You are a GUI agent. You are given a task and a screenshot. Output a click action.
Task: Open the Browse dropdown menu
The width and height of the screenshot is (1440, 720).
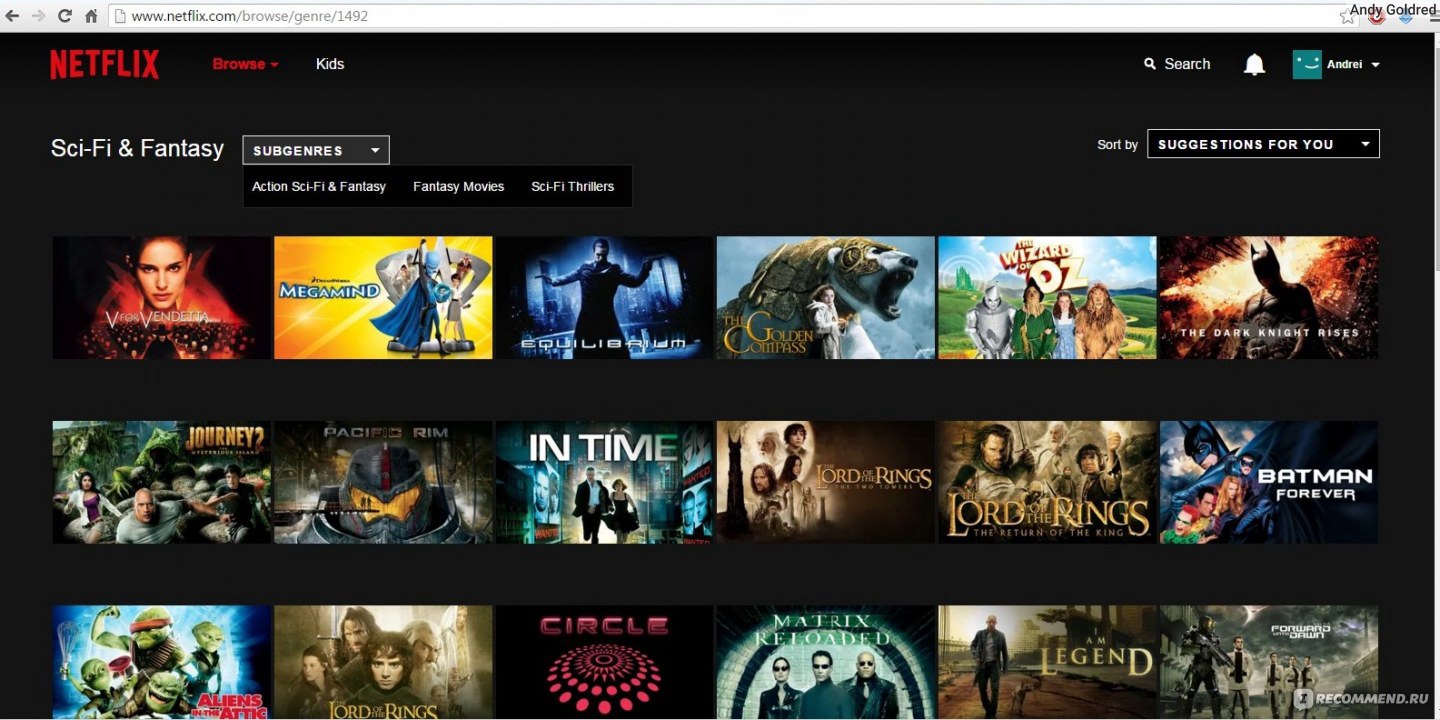point(245,64)
